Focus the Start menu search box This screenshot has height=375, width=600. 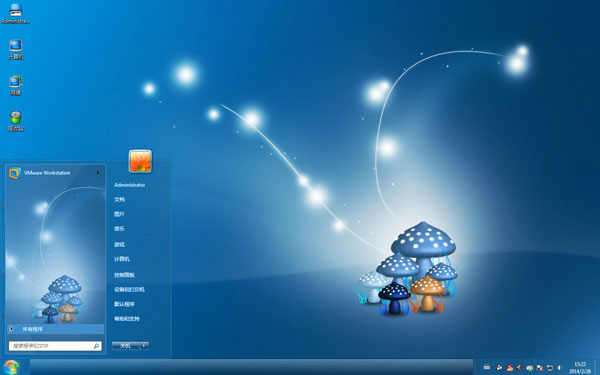55,346
